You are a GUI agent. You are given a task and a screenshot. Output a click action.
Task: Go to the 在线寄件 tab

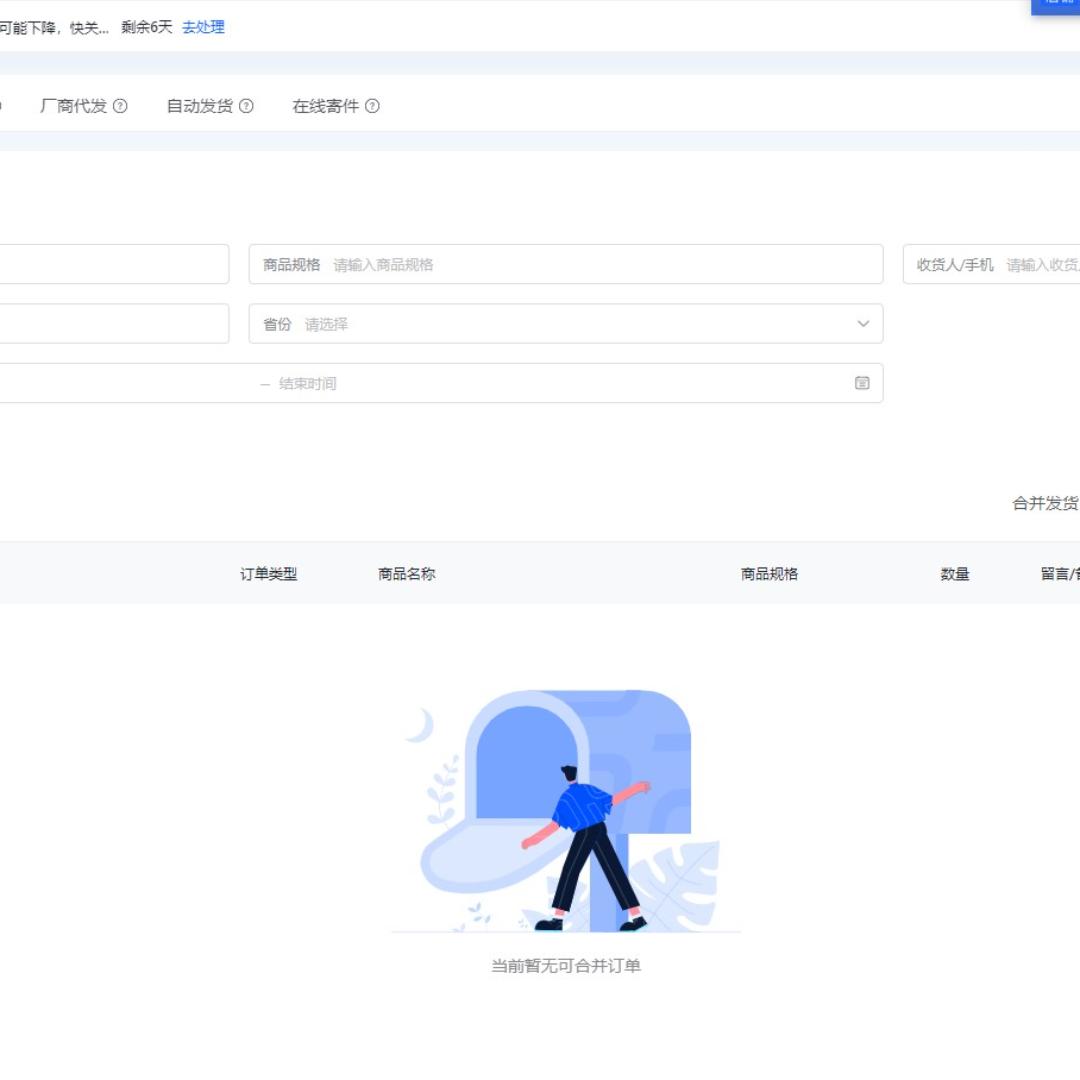tap(325, 106)
